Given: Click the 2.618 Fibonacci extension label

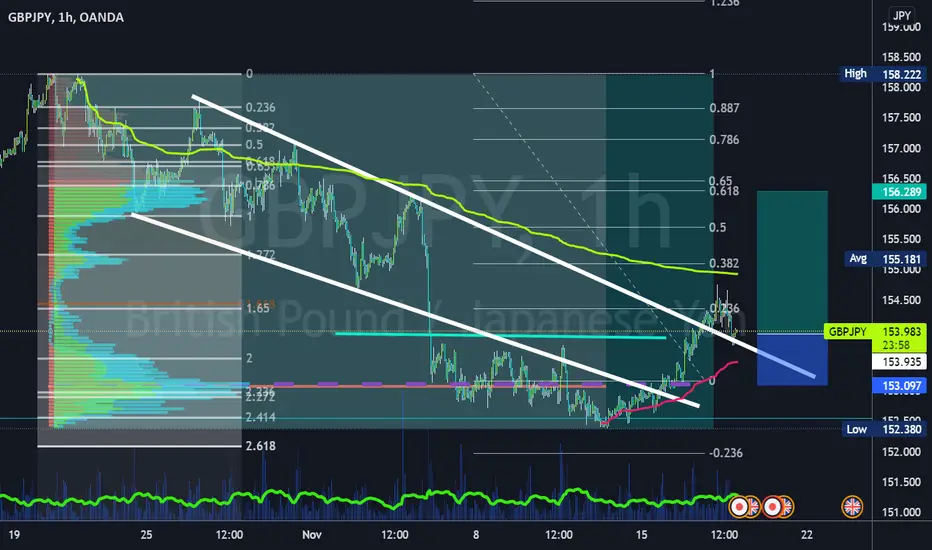Looking at the screenshot, I should pyautogui.click(x=260, y=446).
